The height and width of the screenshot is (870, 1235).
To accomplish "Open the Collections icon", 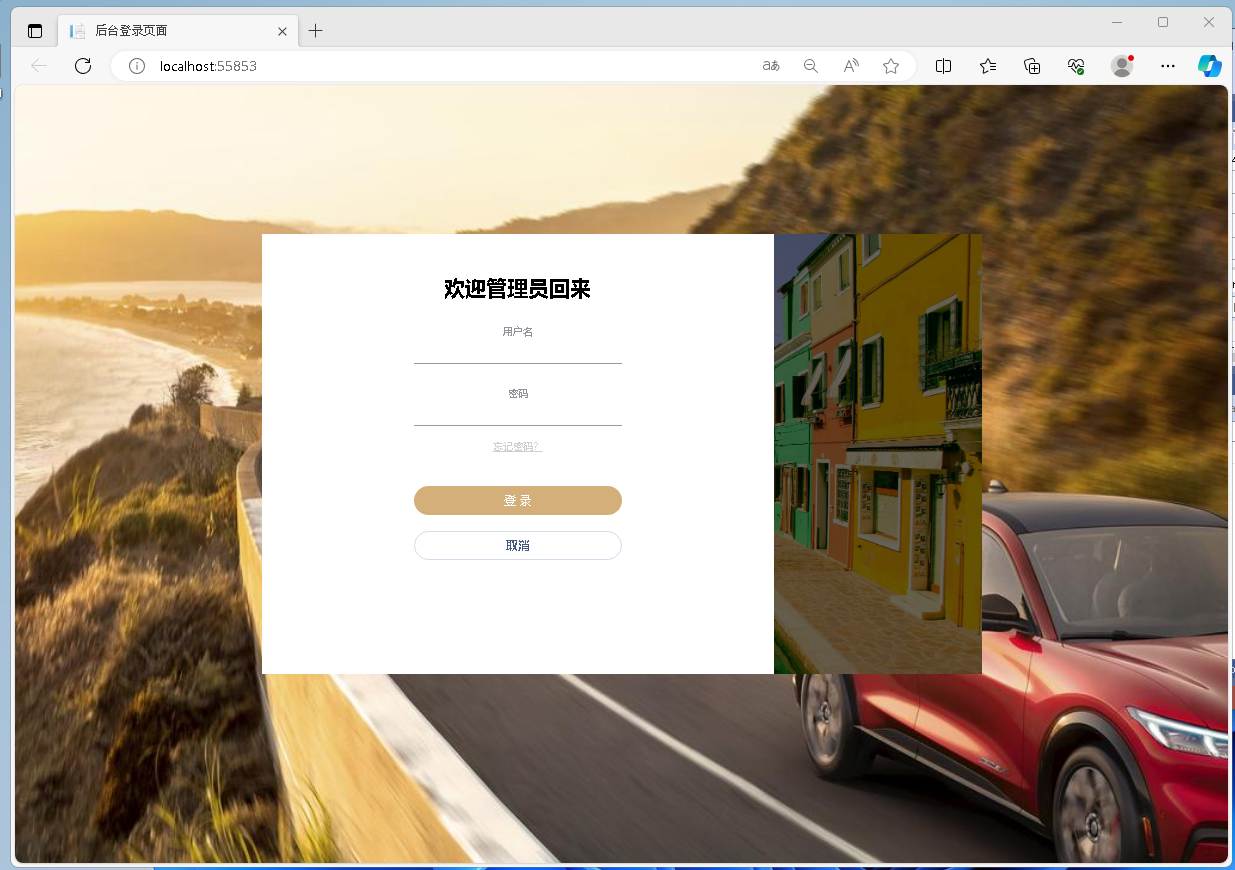I will [x=1032, y=66].
